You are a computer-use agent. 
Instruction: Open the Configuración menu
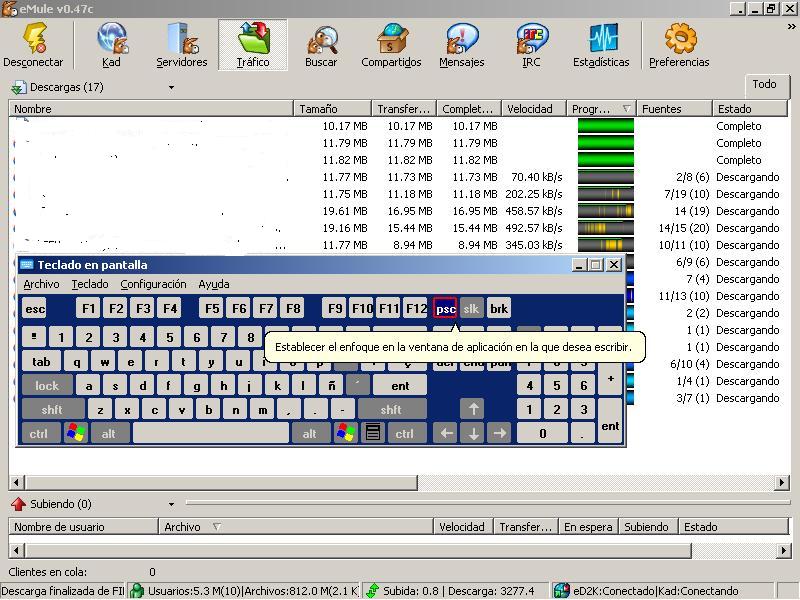(x=153, y=284)
